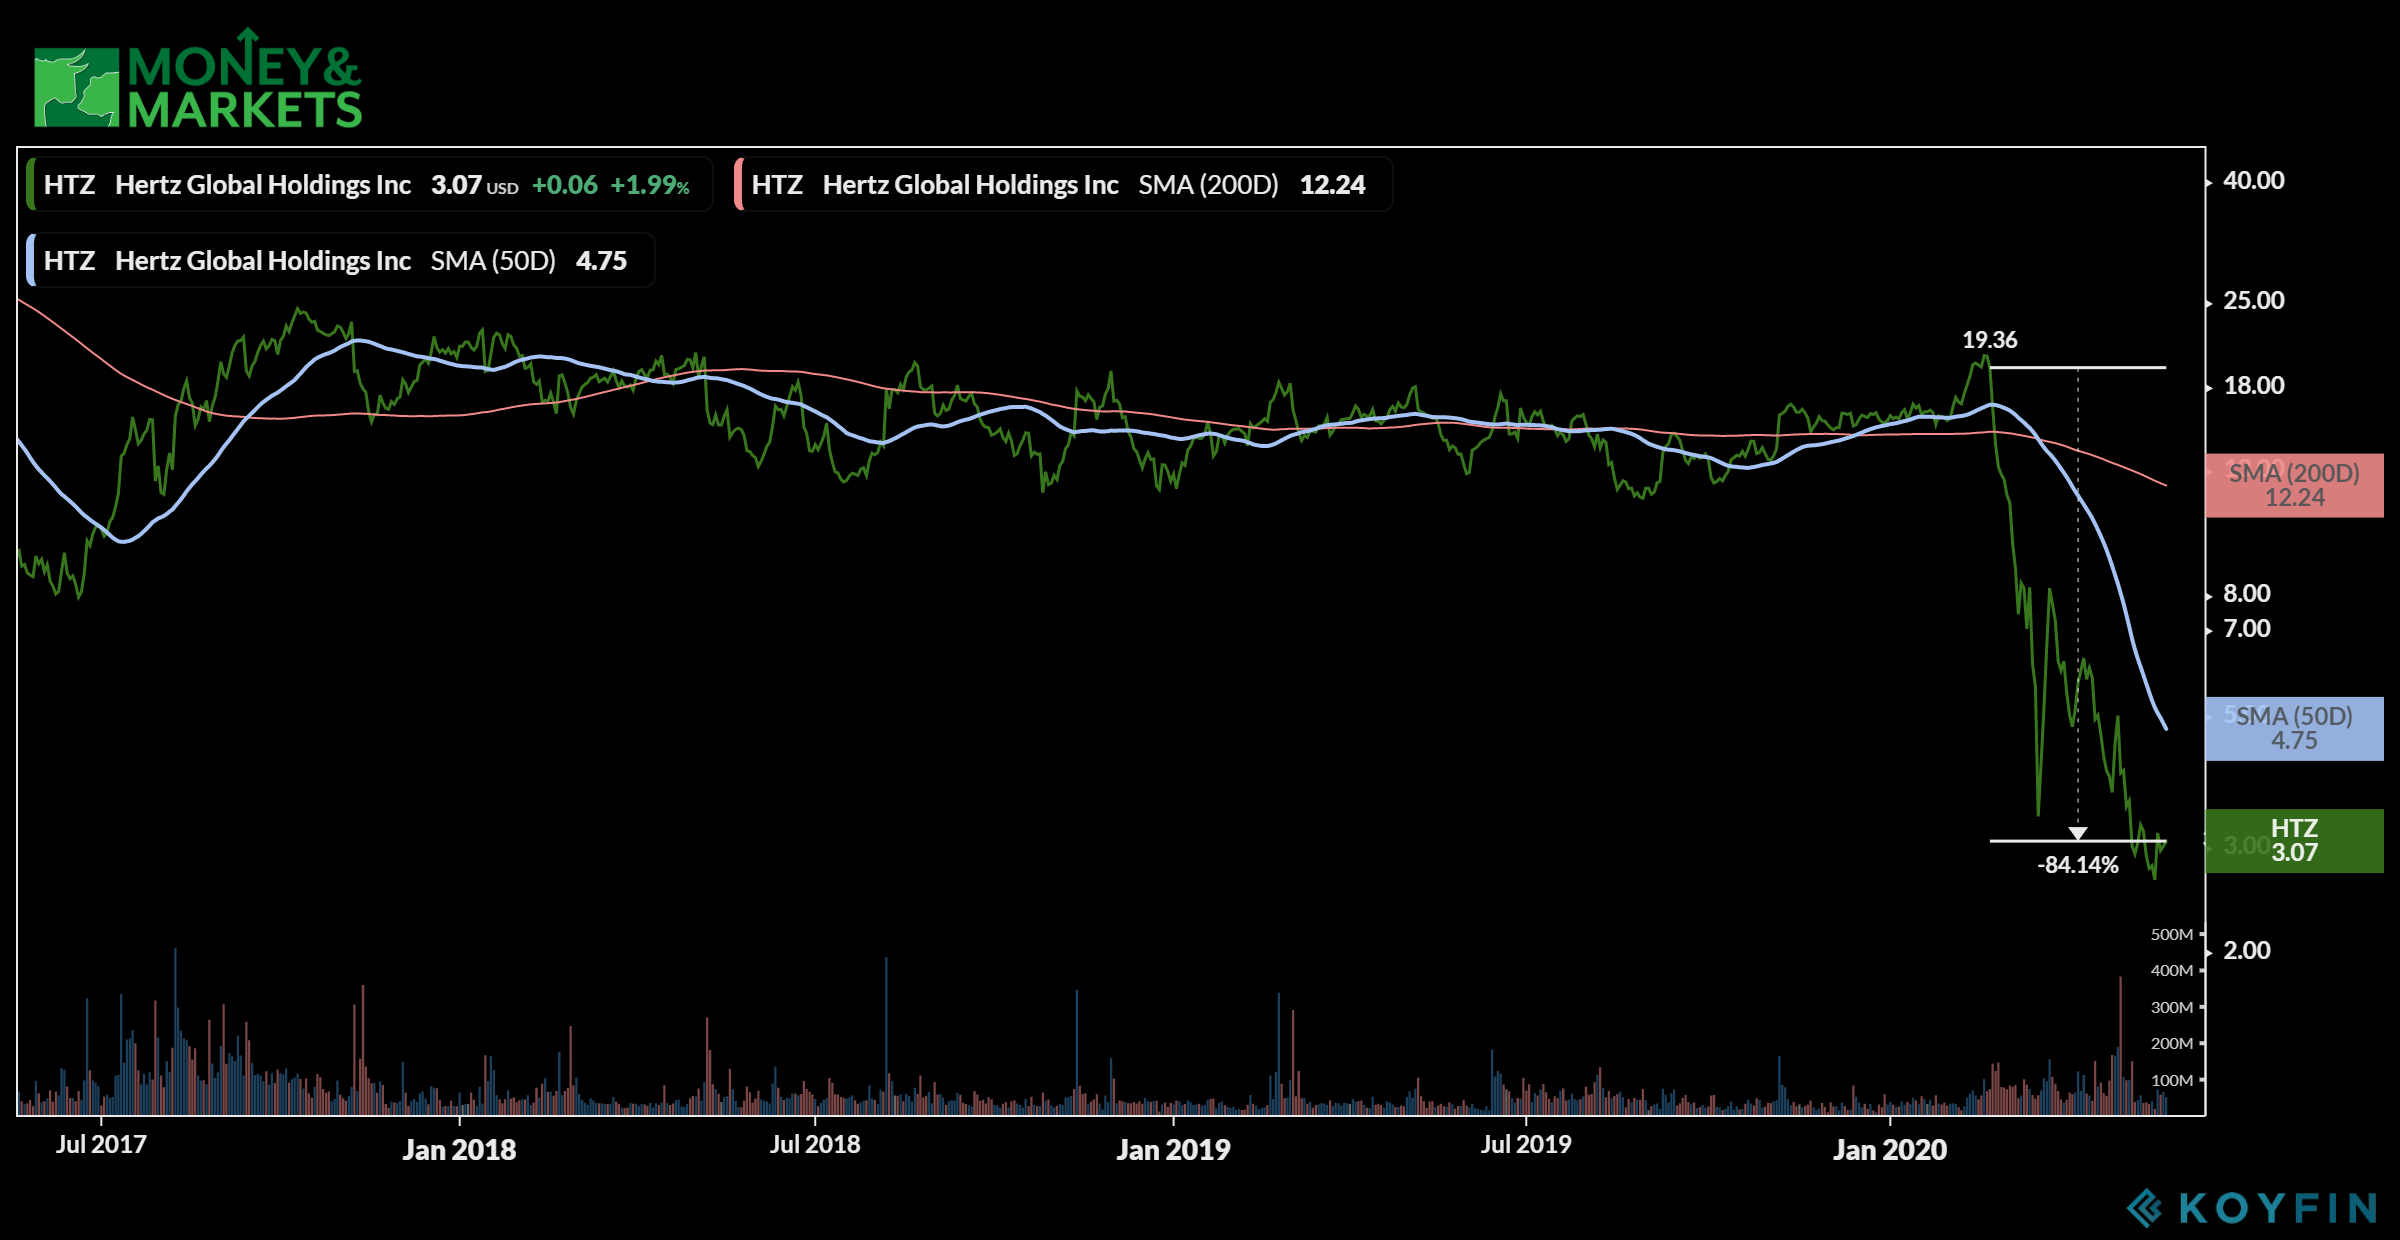Click the 2.00 price axis label
The width and height of the screenshot is (2400, 1240).
2246,951
